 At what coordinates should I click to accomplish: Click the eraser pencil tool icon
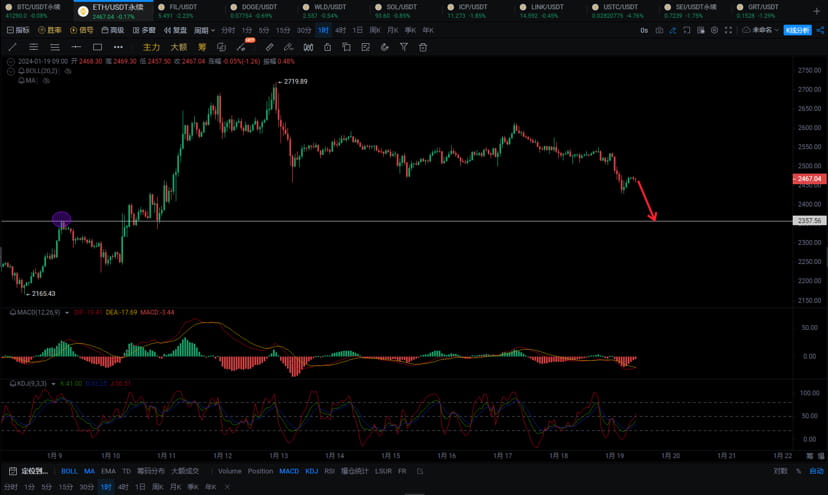click(x=288, y=48)
